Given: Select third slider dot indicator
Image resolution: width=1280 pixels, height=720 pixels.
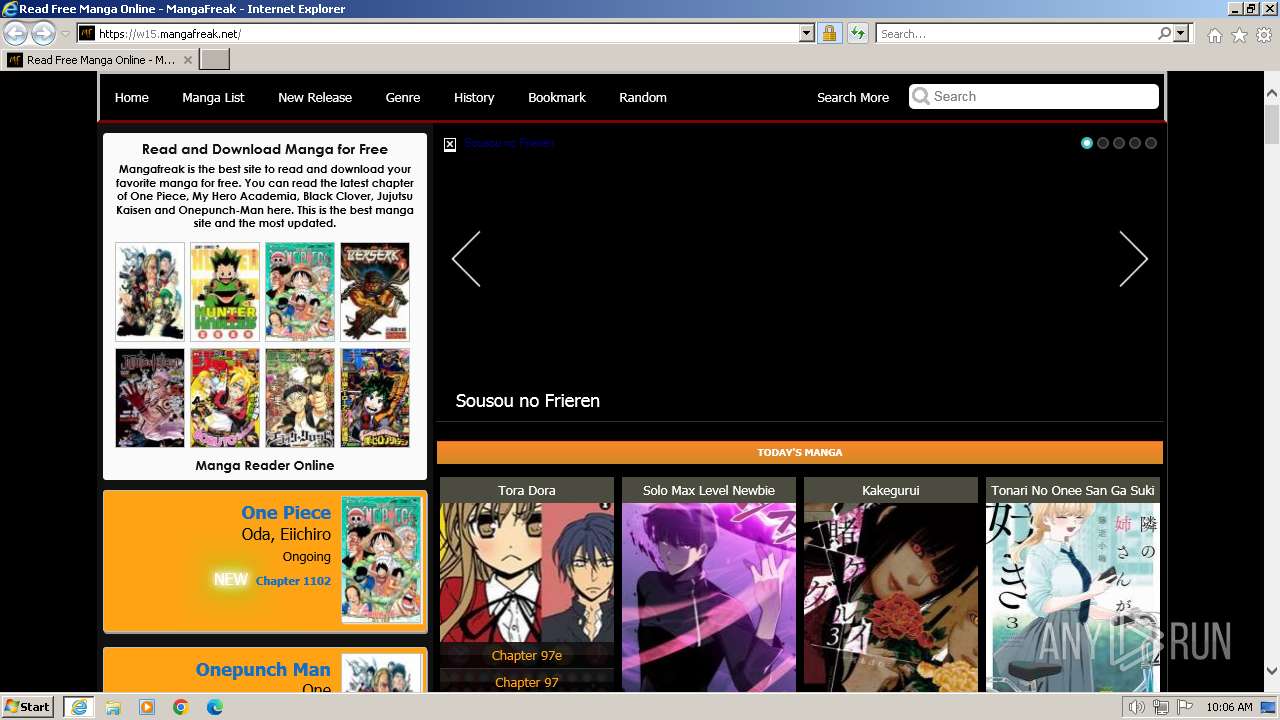Looking at the screenshot, I should [1119, 143].
